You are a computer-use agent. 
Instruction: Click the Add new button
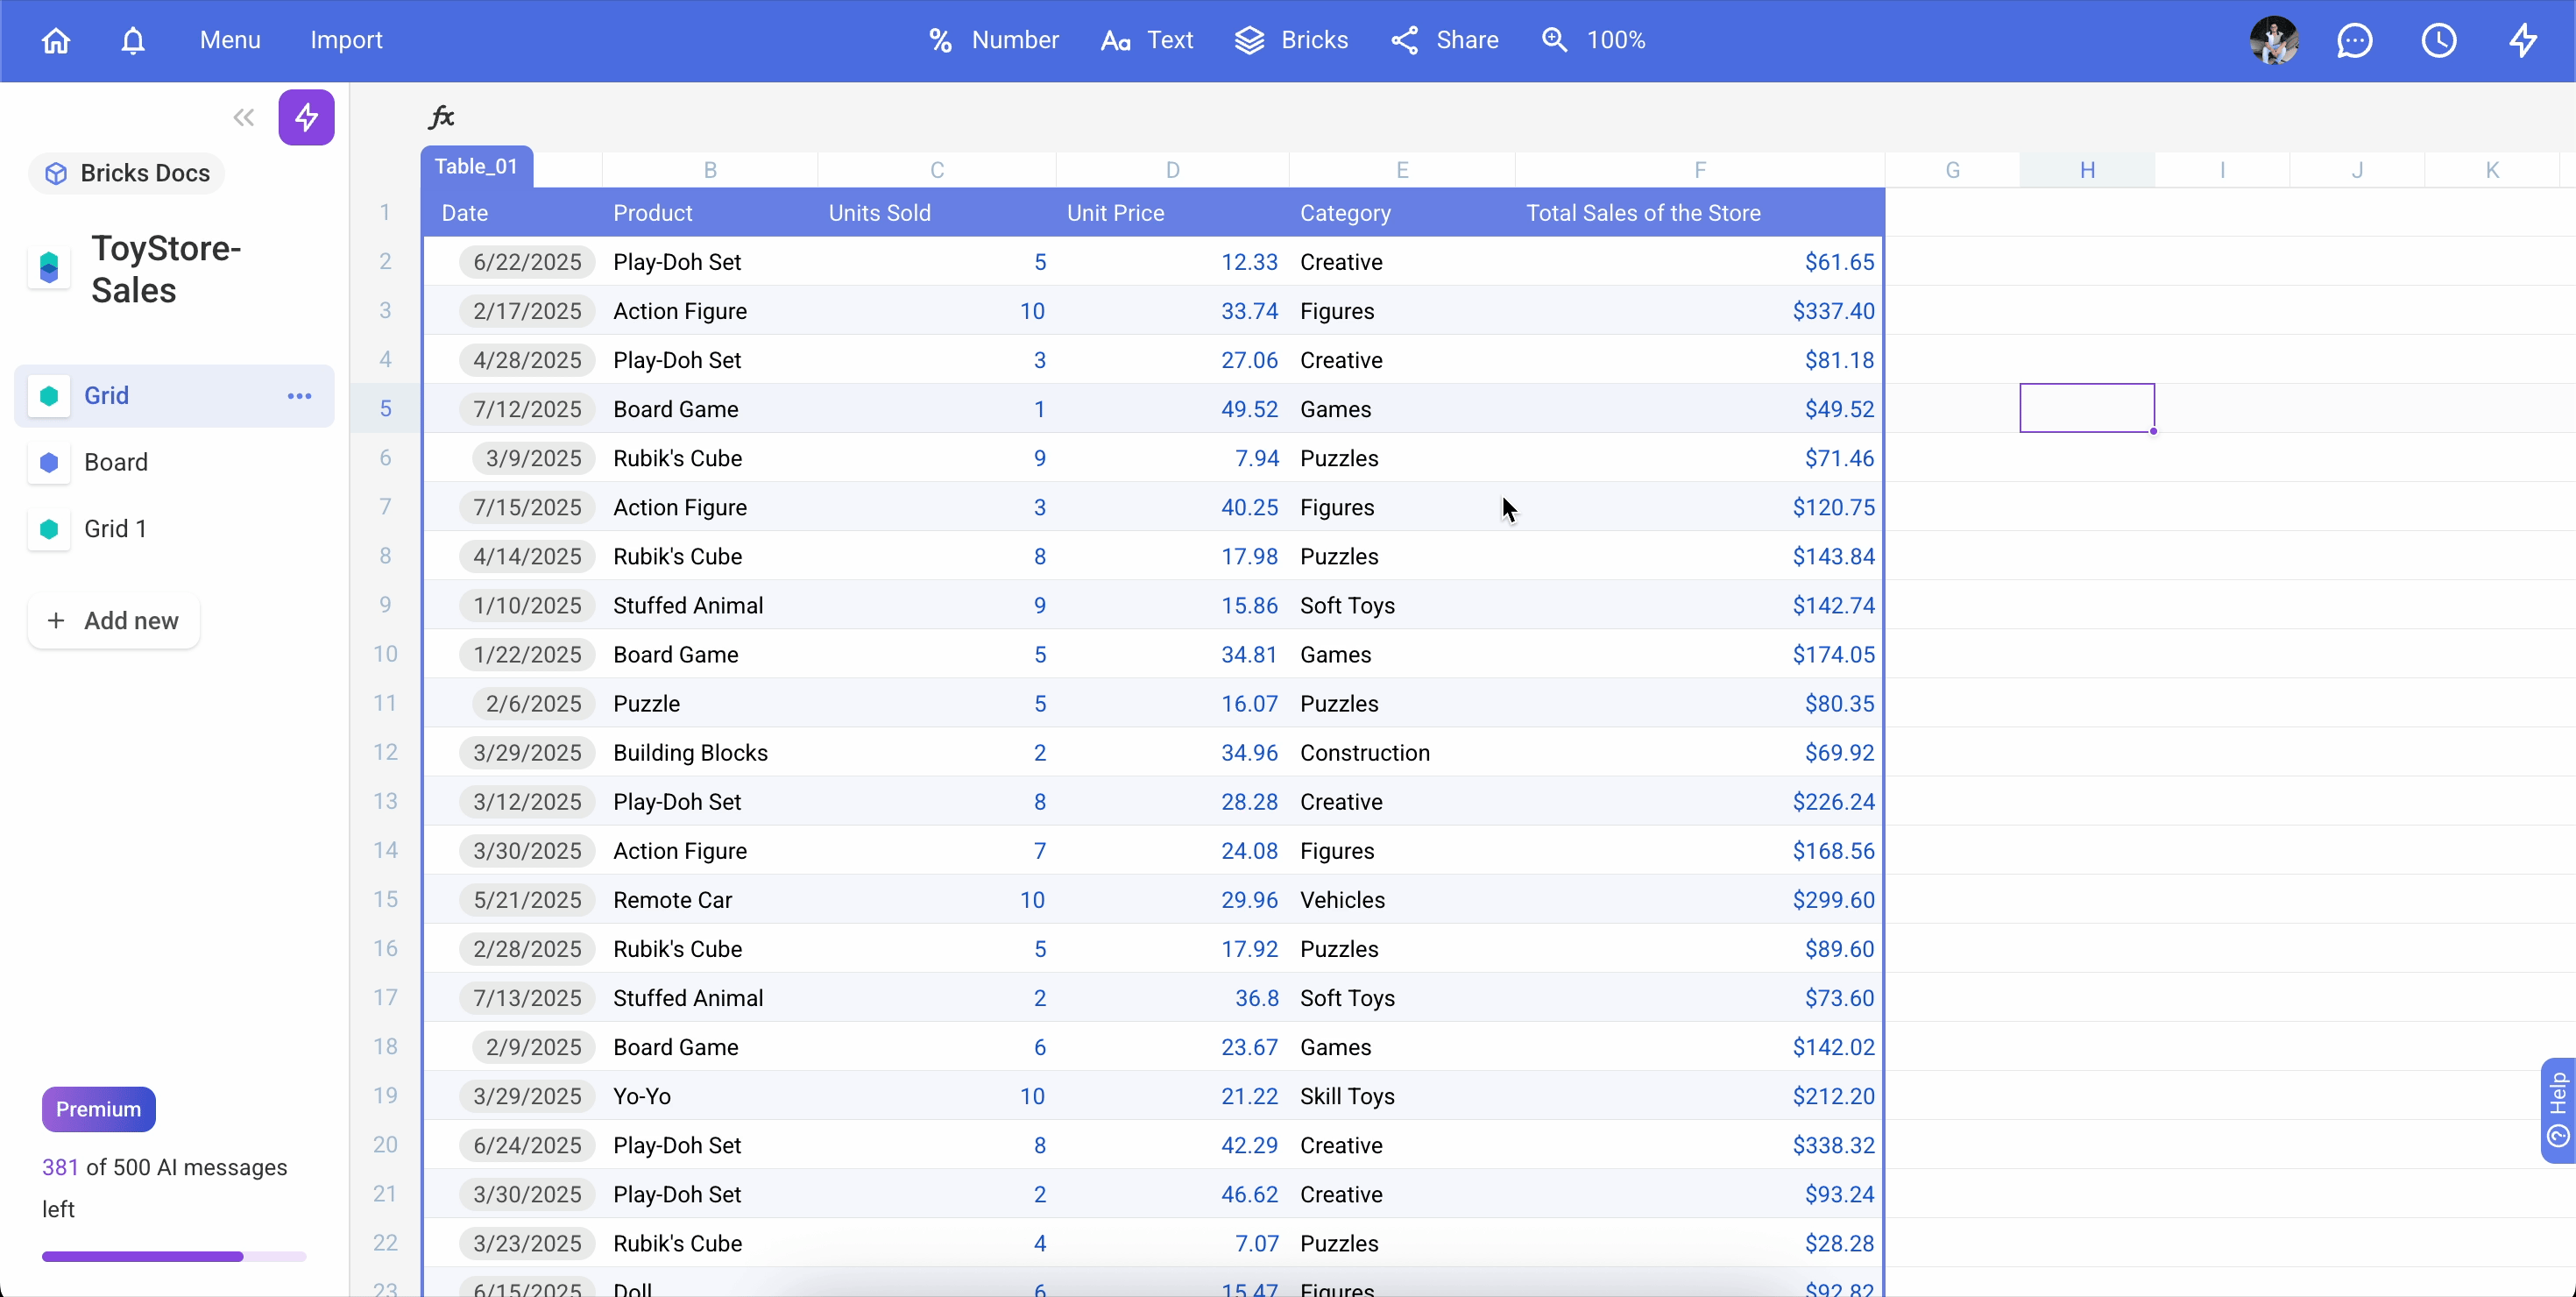pos(113,621)
